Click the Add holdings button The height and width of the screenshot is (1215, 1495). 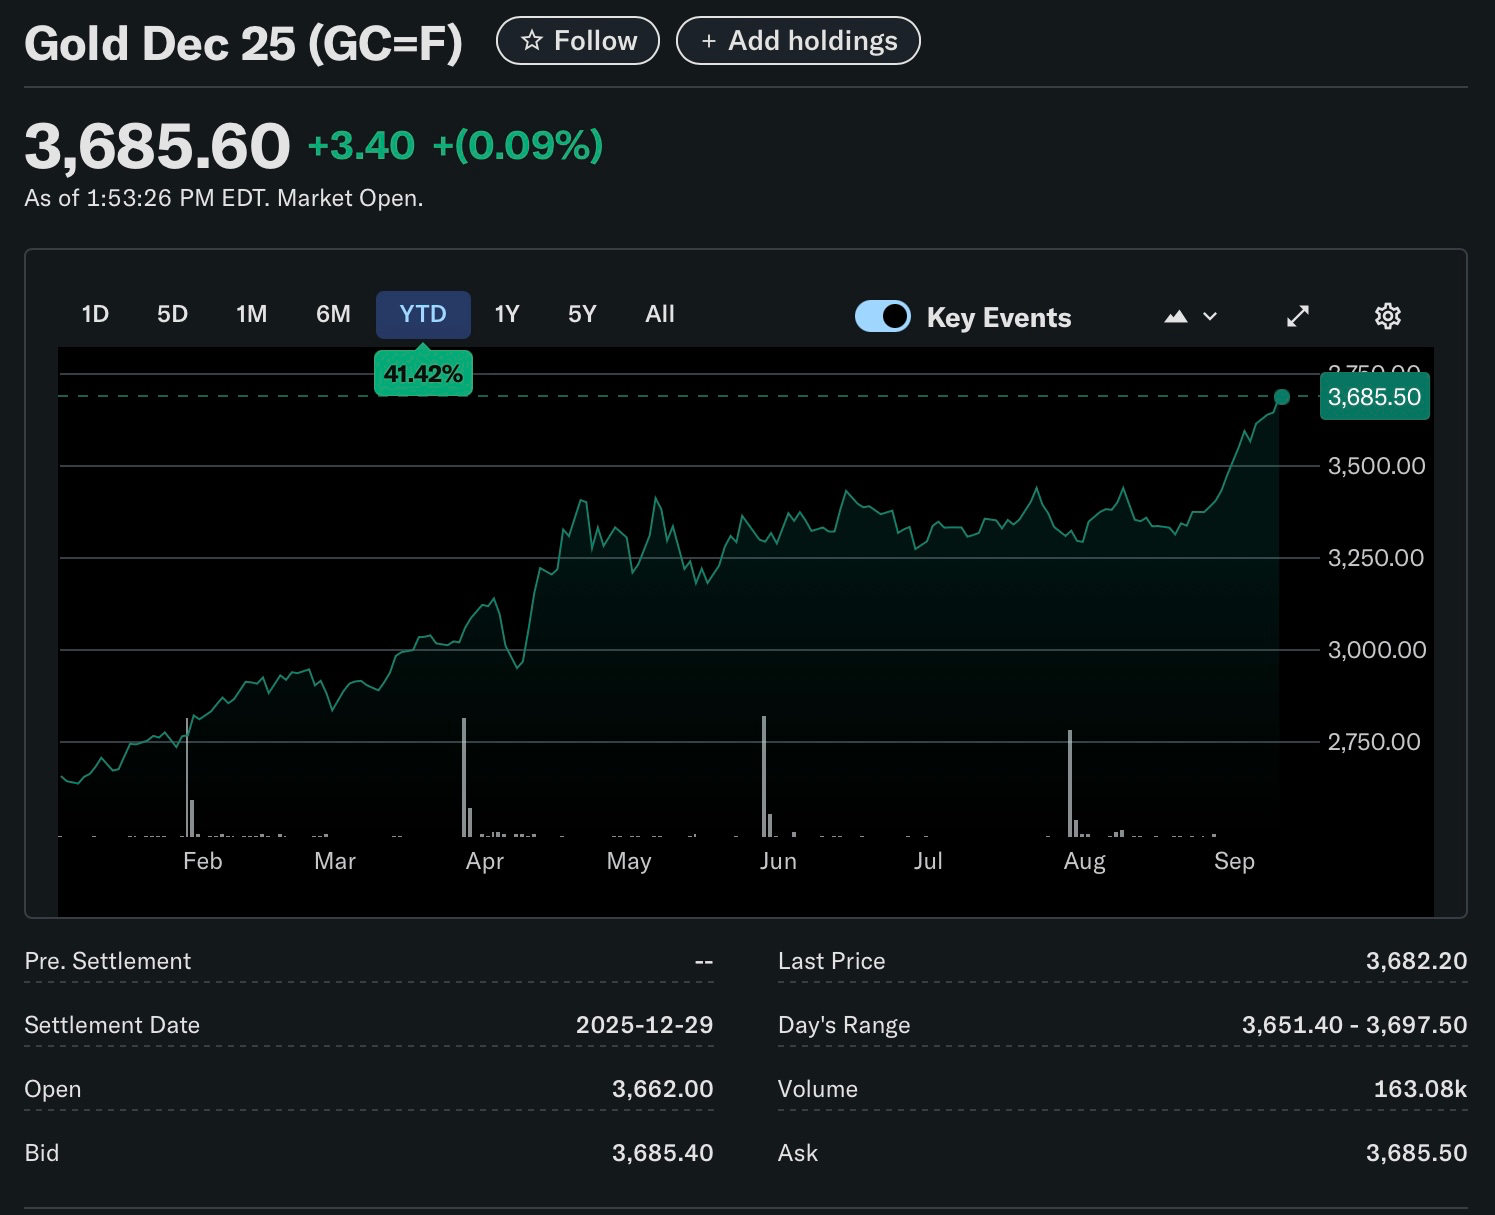(798, 41)
